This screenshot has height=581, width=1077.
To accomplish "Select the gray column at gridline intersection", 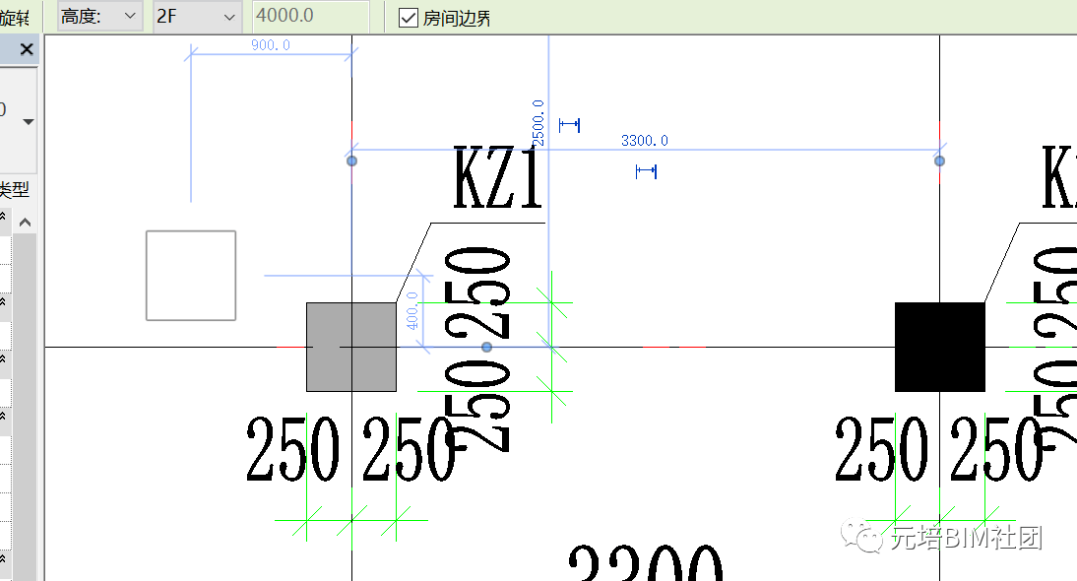I will [x=351, y=347].
